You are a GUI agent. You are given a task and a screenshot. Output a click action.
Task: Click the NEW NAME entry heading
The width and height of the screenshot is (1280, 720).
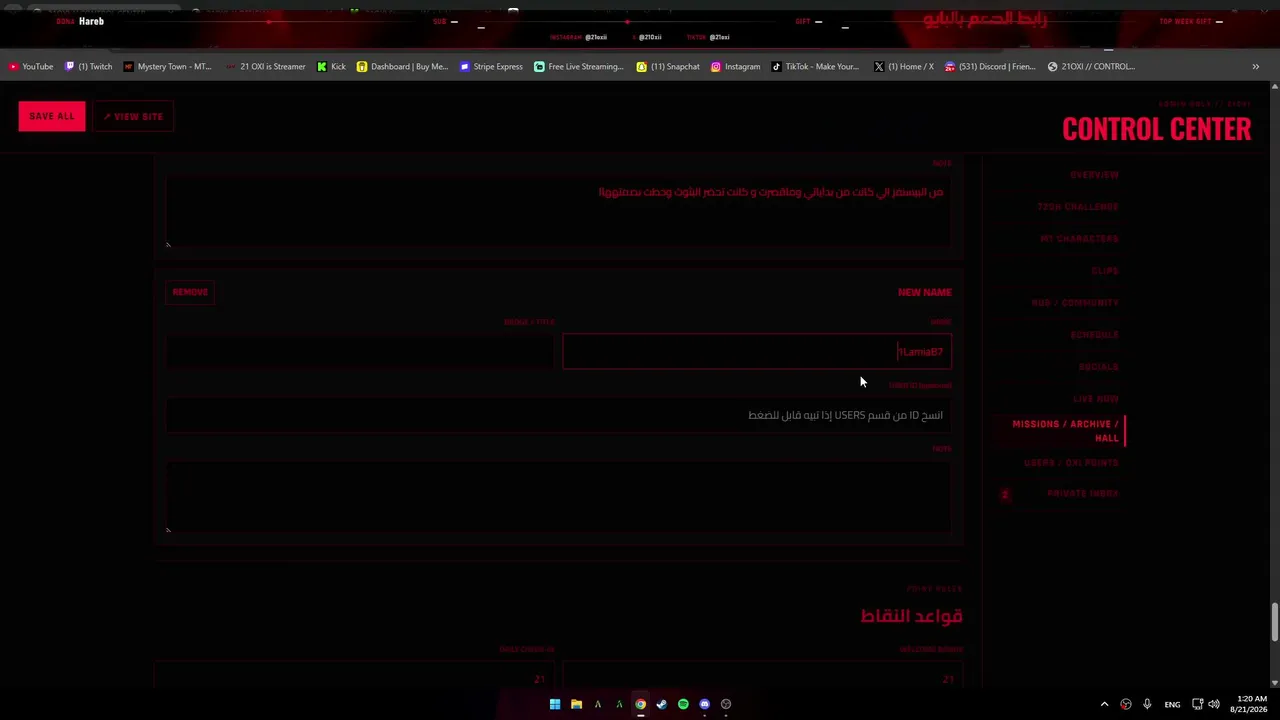(x=924, y=293)
